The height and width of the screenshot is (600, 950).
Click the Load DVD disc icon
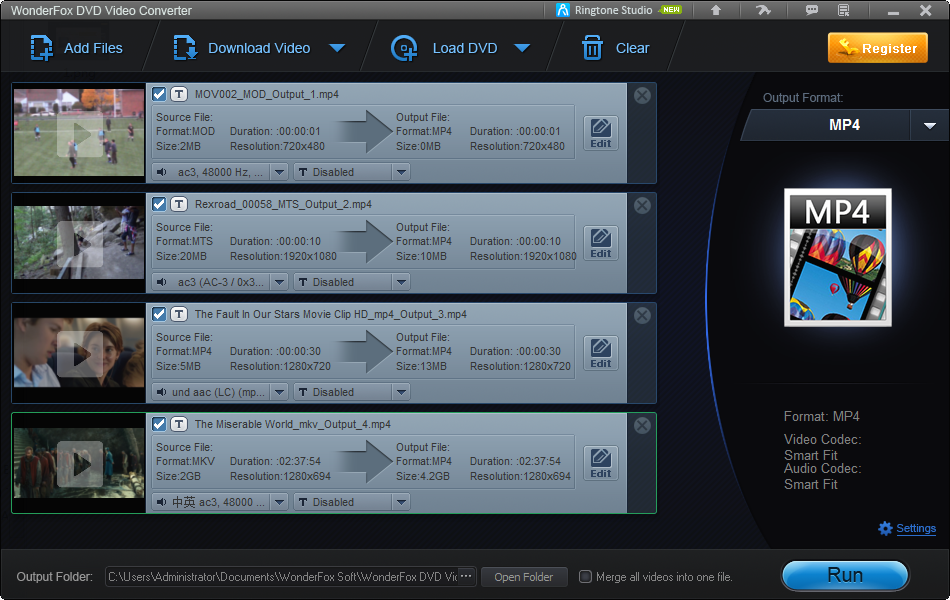404,48
